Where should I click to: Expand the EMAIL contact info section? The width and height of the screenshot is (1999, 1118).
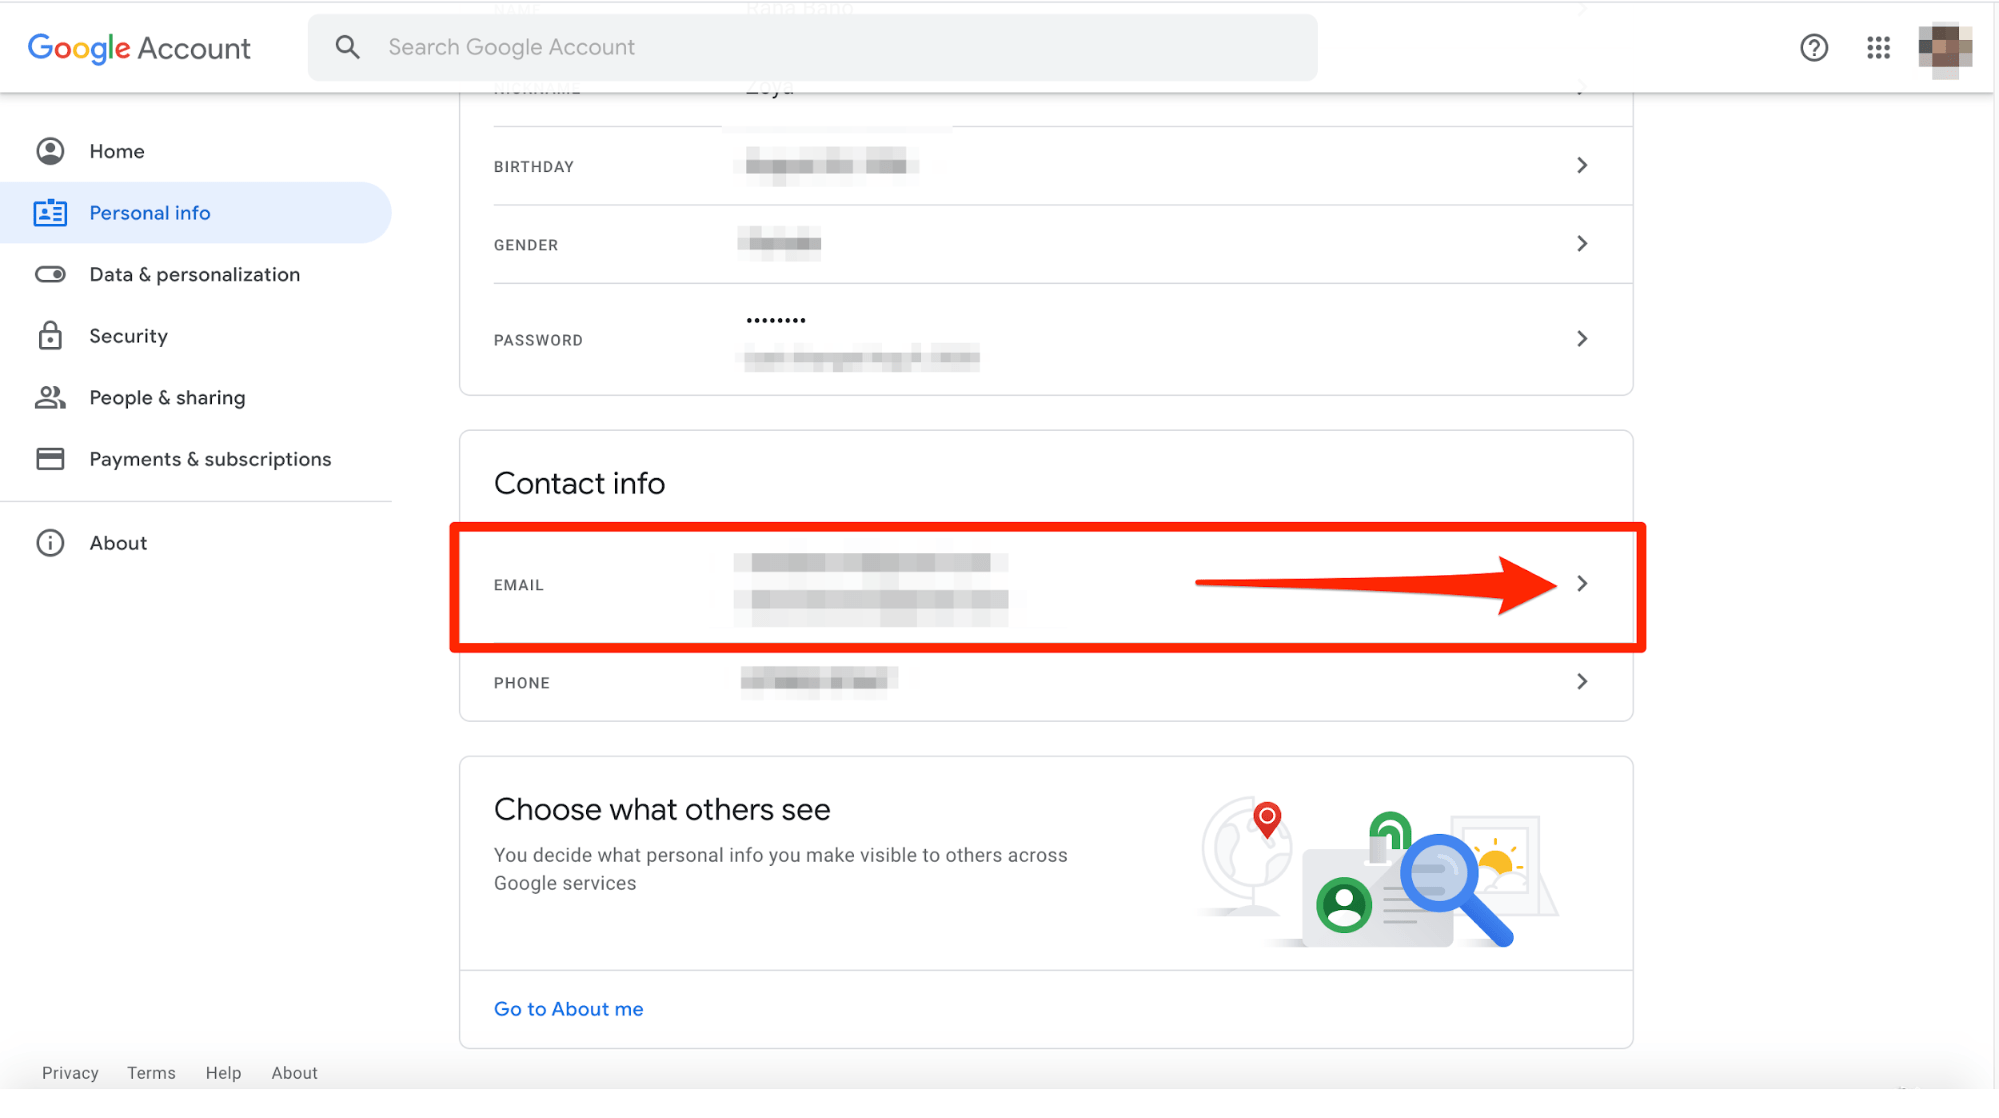point(1582,582)
